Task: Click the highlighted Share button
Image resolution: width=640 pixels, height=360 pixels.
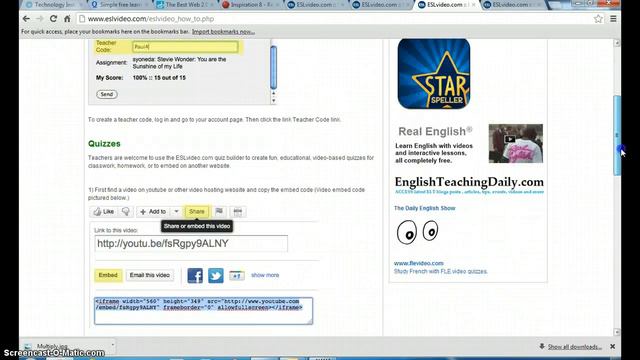Action: [197, 211]
